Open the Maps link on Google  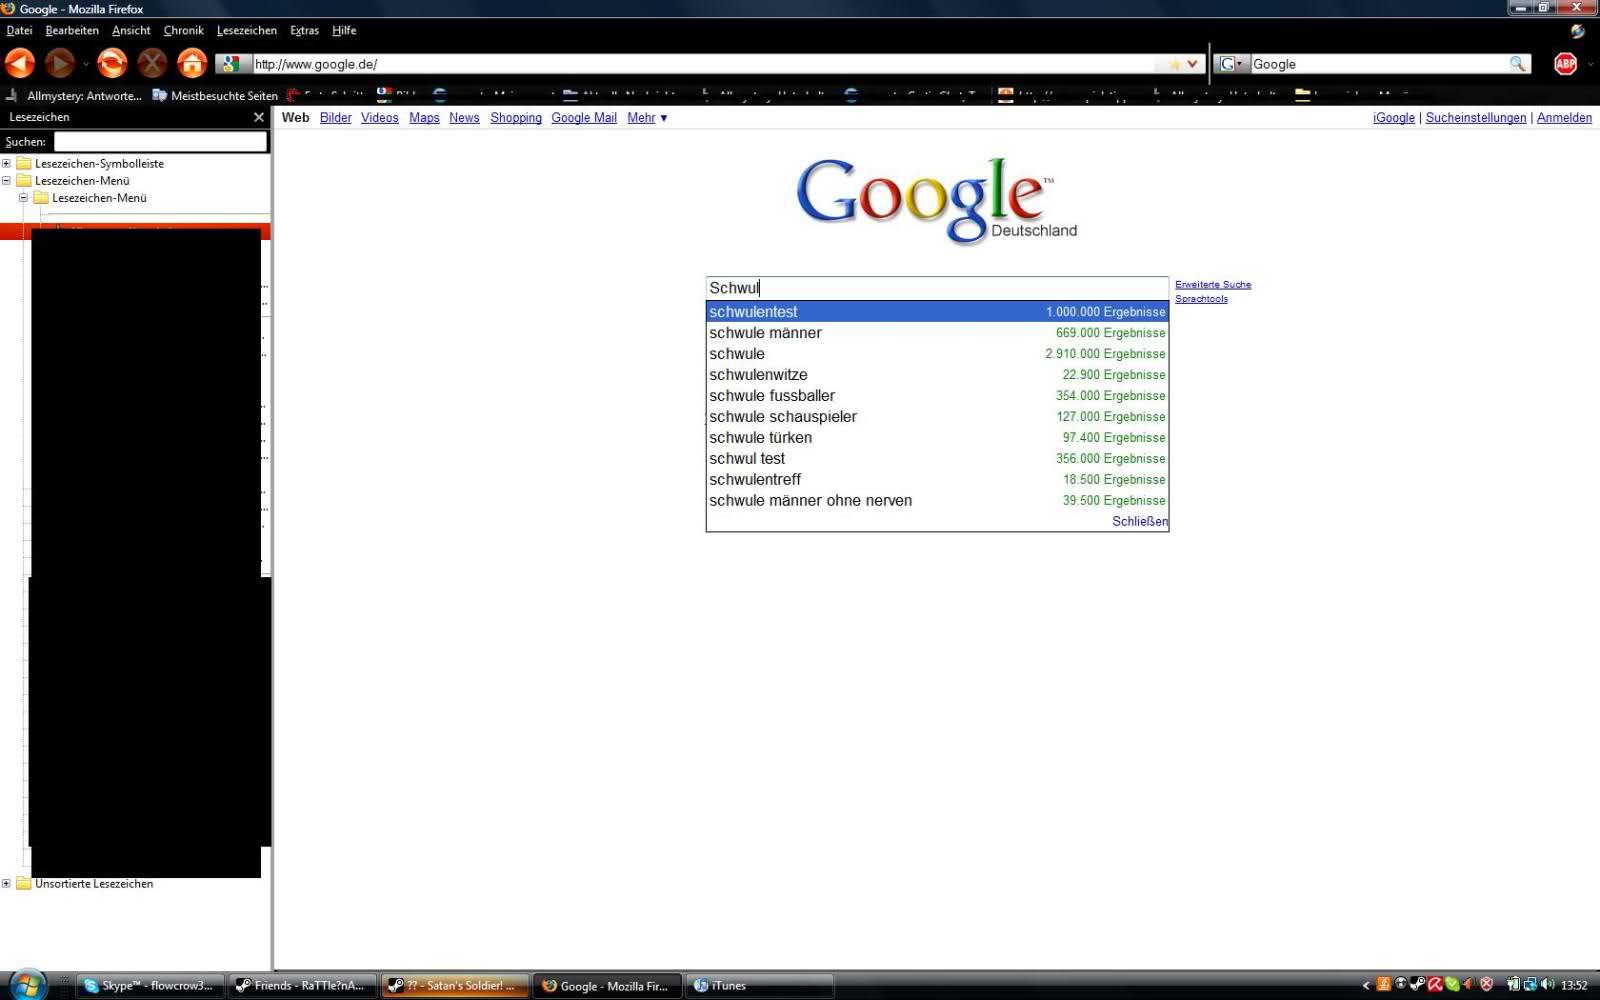(x=424, y=118)
